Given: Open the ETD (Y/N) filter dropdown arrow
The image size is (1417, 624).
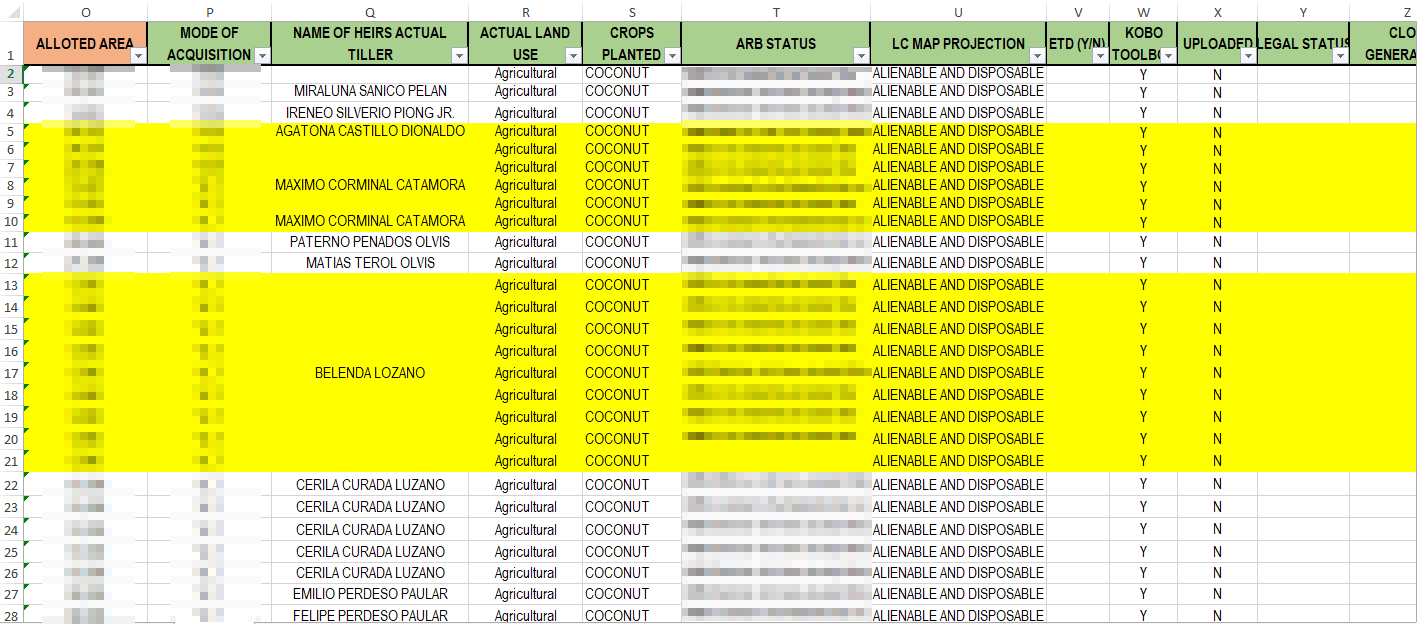Looking at the screenshot, I should [x=1099, y=56].
